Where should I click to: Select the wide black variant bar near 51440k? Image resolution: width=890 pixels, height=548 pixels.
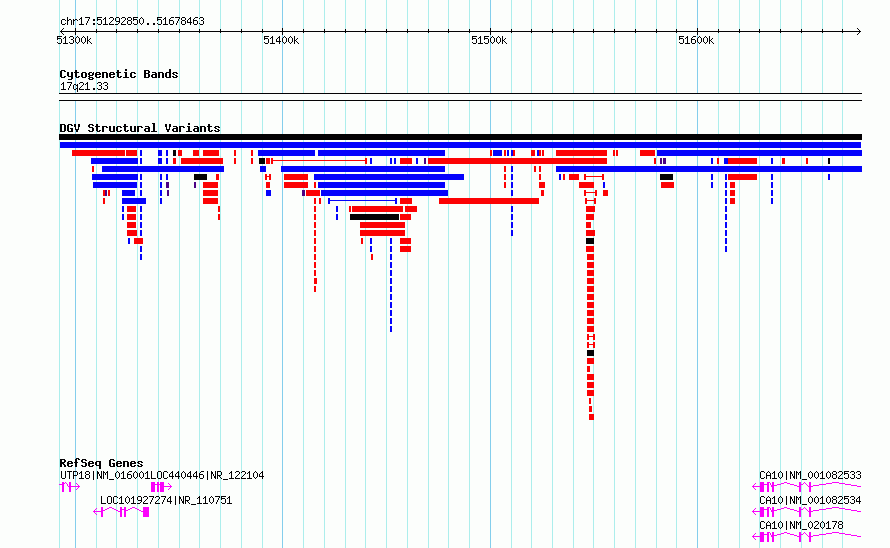click(x=375, y=217)
